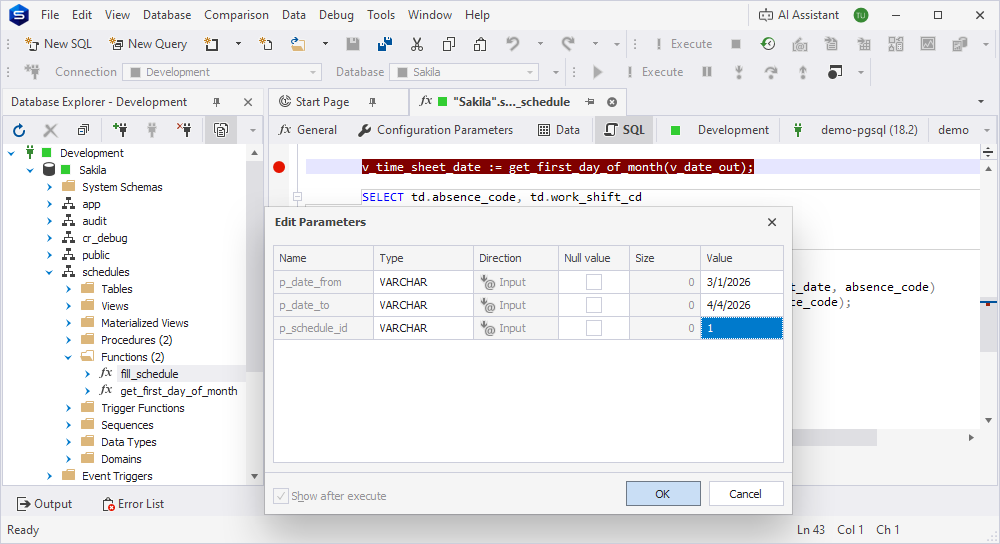1000x544 pixels.
Task: Collapse the Development connection node
Action: click(11, 153)
